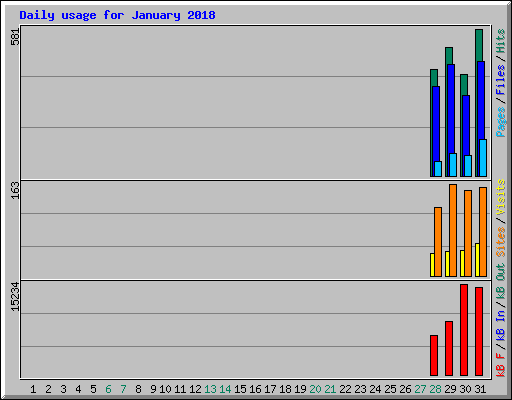Click the yellow Visits bar for day 31
Screen dimensions: 512x400
point(477,260)
